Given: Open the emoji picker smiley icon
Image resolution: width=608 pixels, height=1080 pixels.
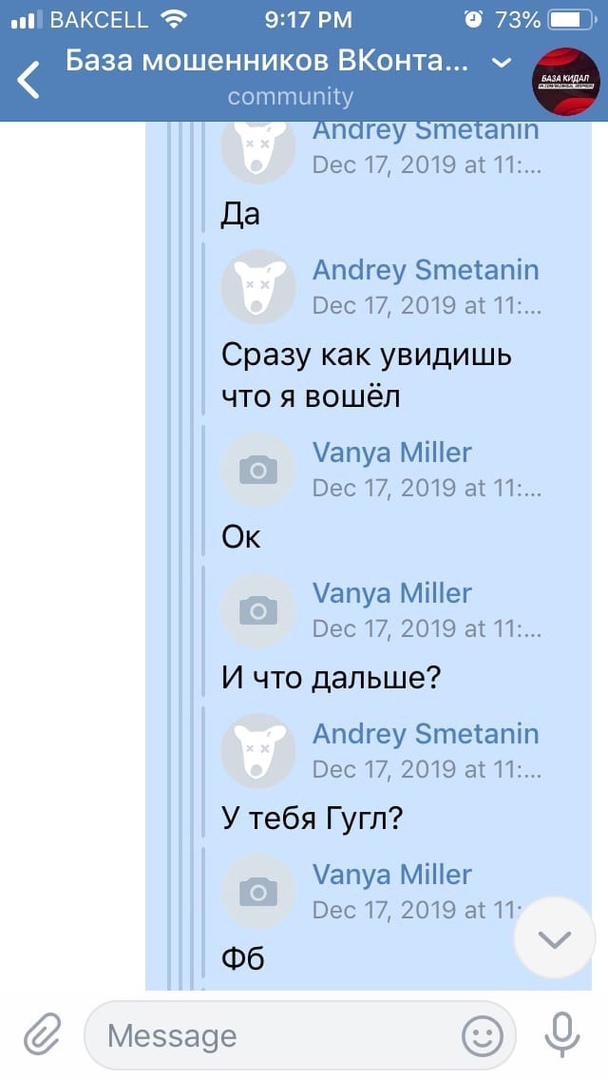Looking at the screenshot, I should [x=483, y=1036].
